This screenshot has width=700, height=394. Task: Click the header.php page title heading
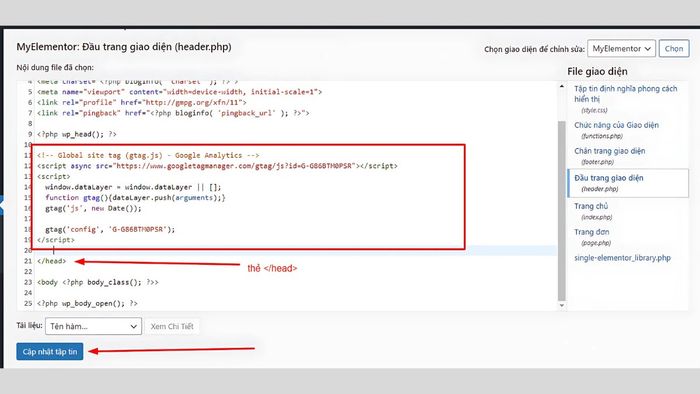(124, 47)
